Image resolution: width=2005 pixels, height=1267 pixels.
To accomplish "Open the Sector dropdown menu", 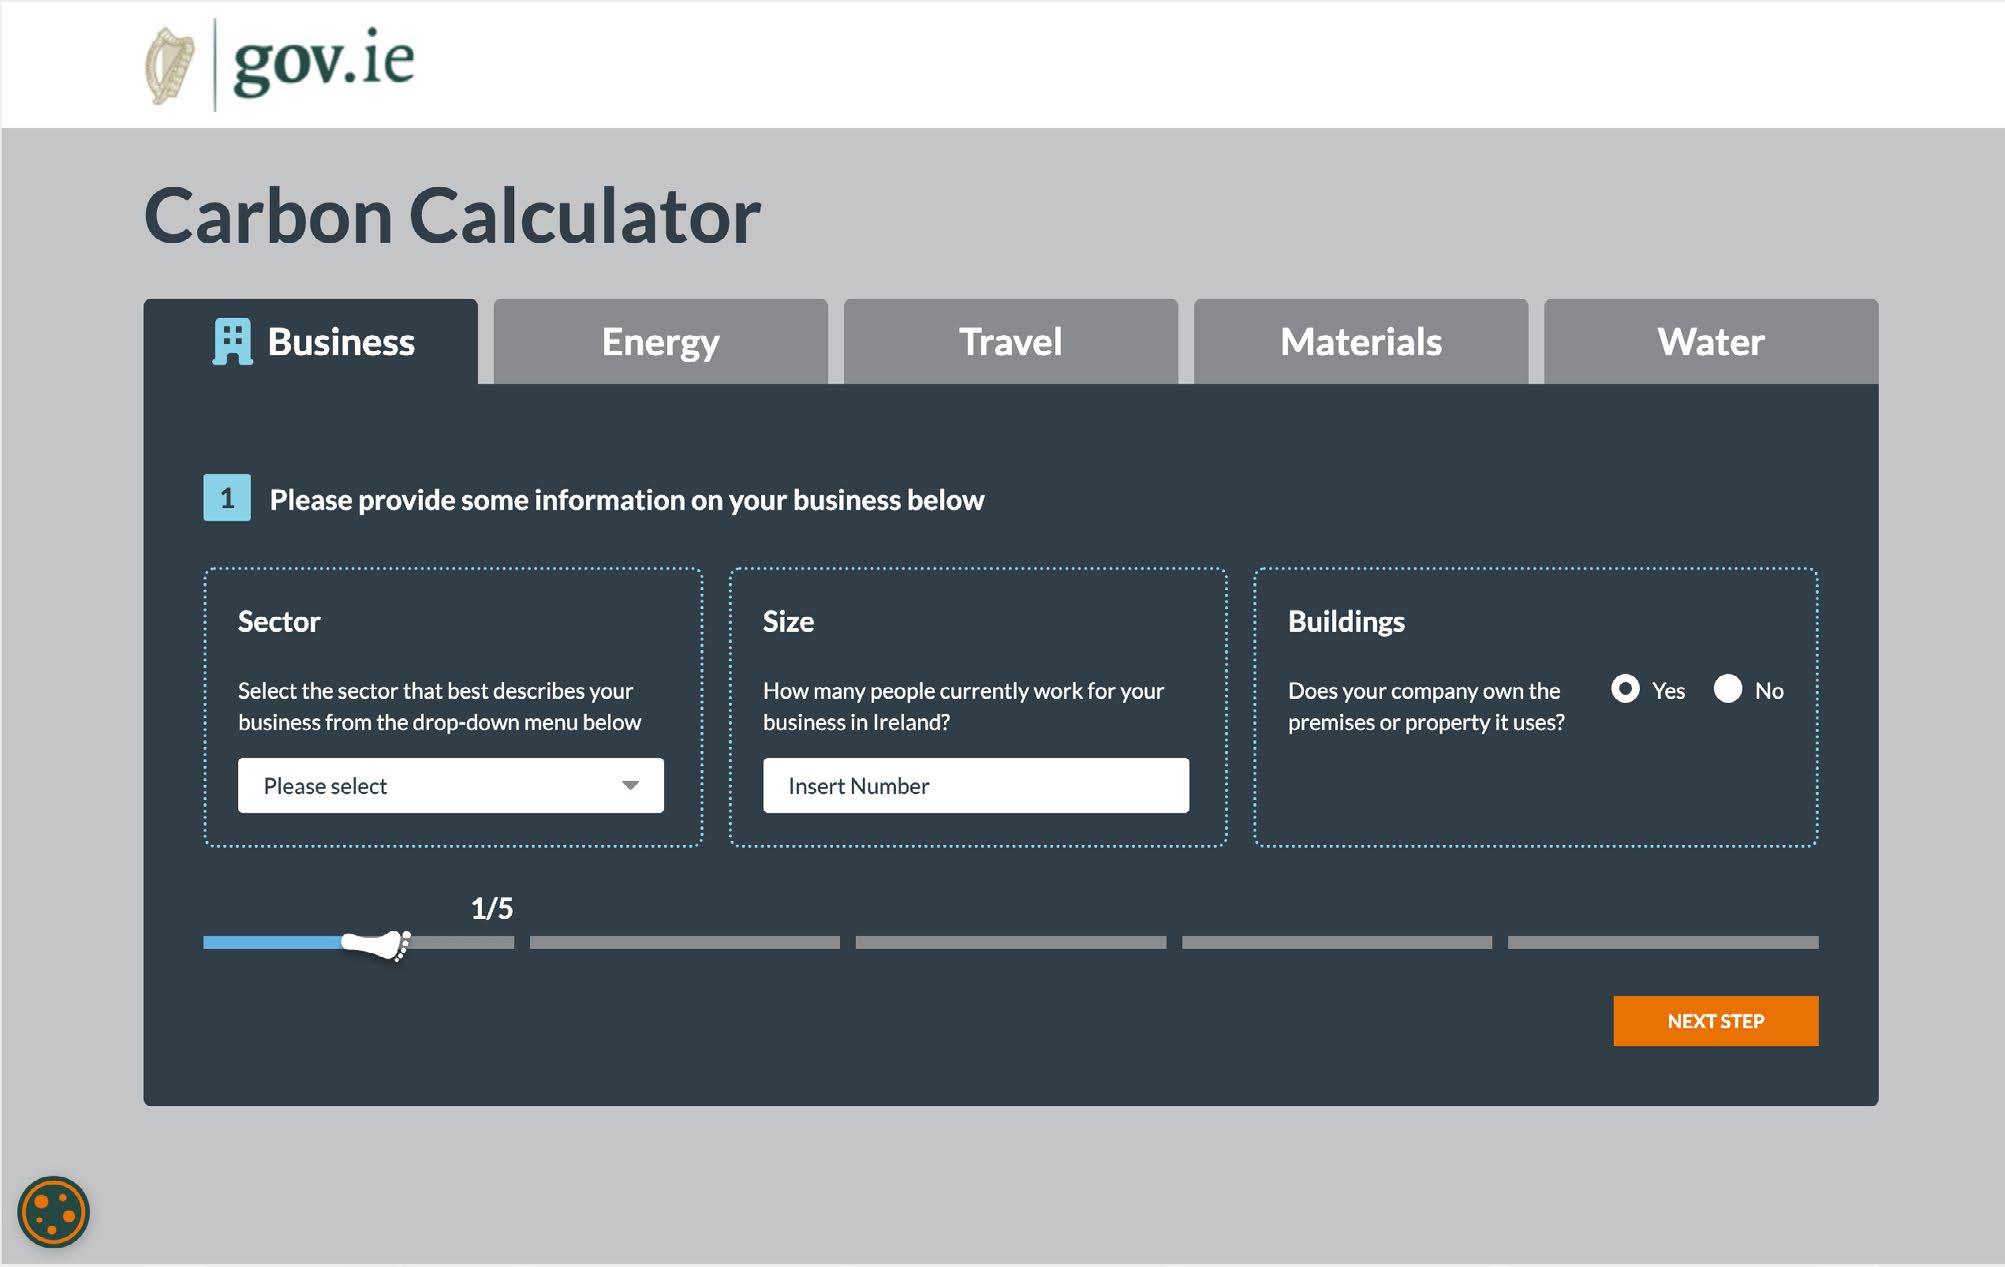I will (x=430, y=786).
